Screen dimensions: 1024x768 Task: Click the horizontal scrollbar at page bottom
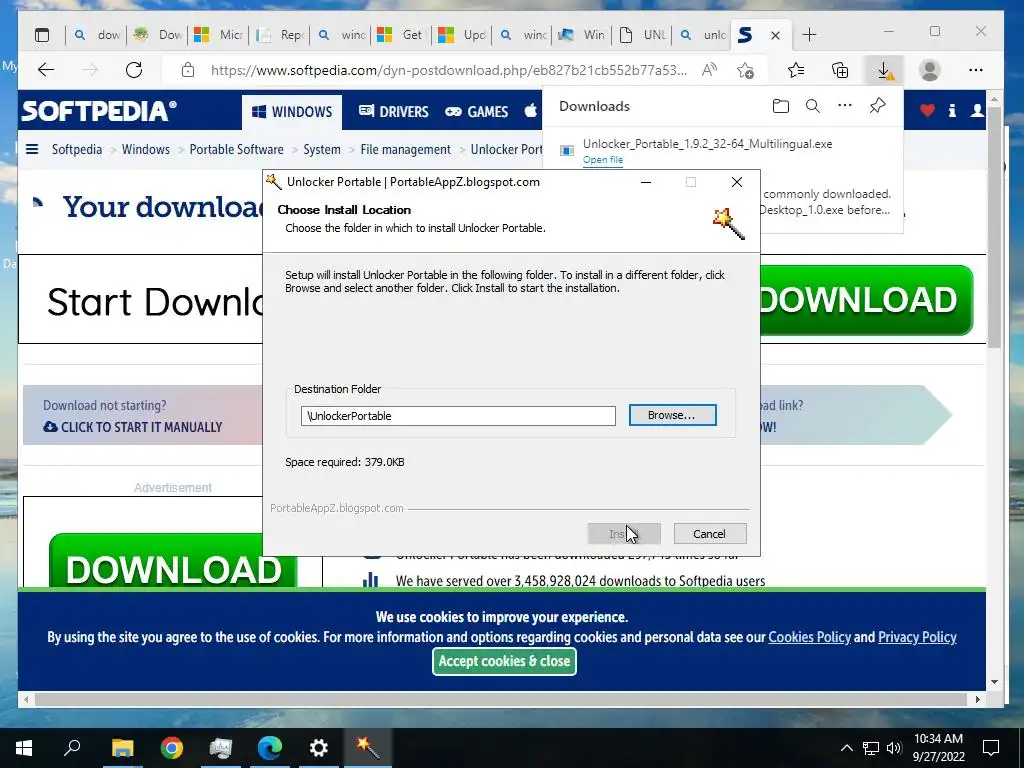tap(501, 699)
